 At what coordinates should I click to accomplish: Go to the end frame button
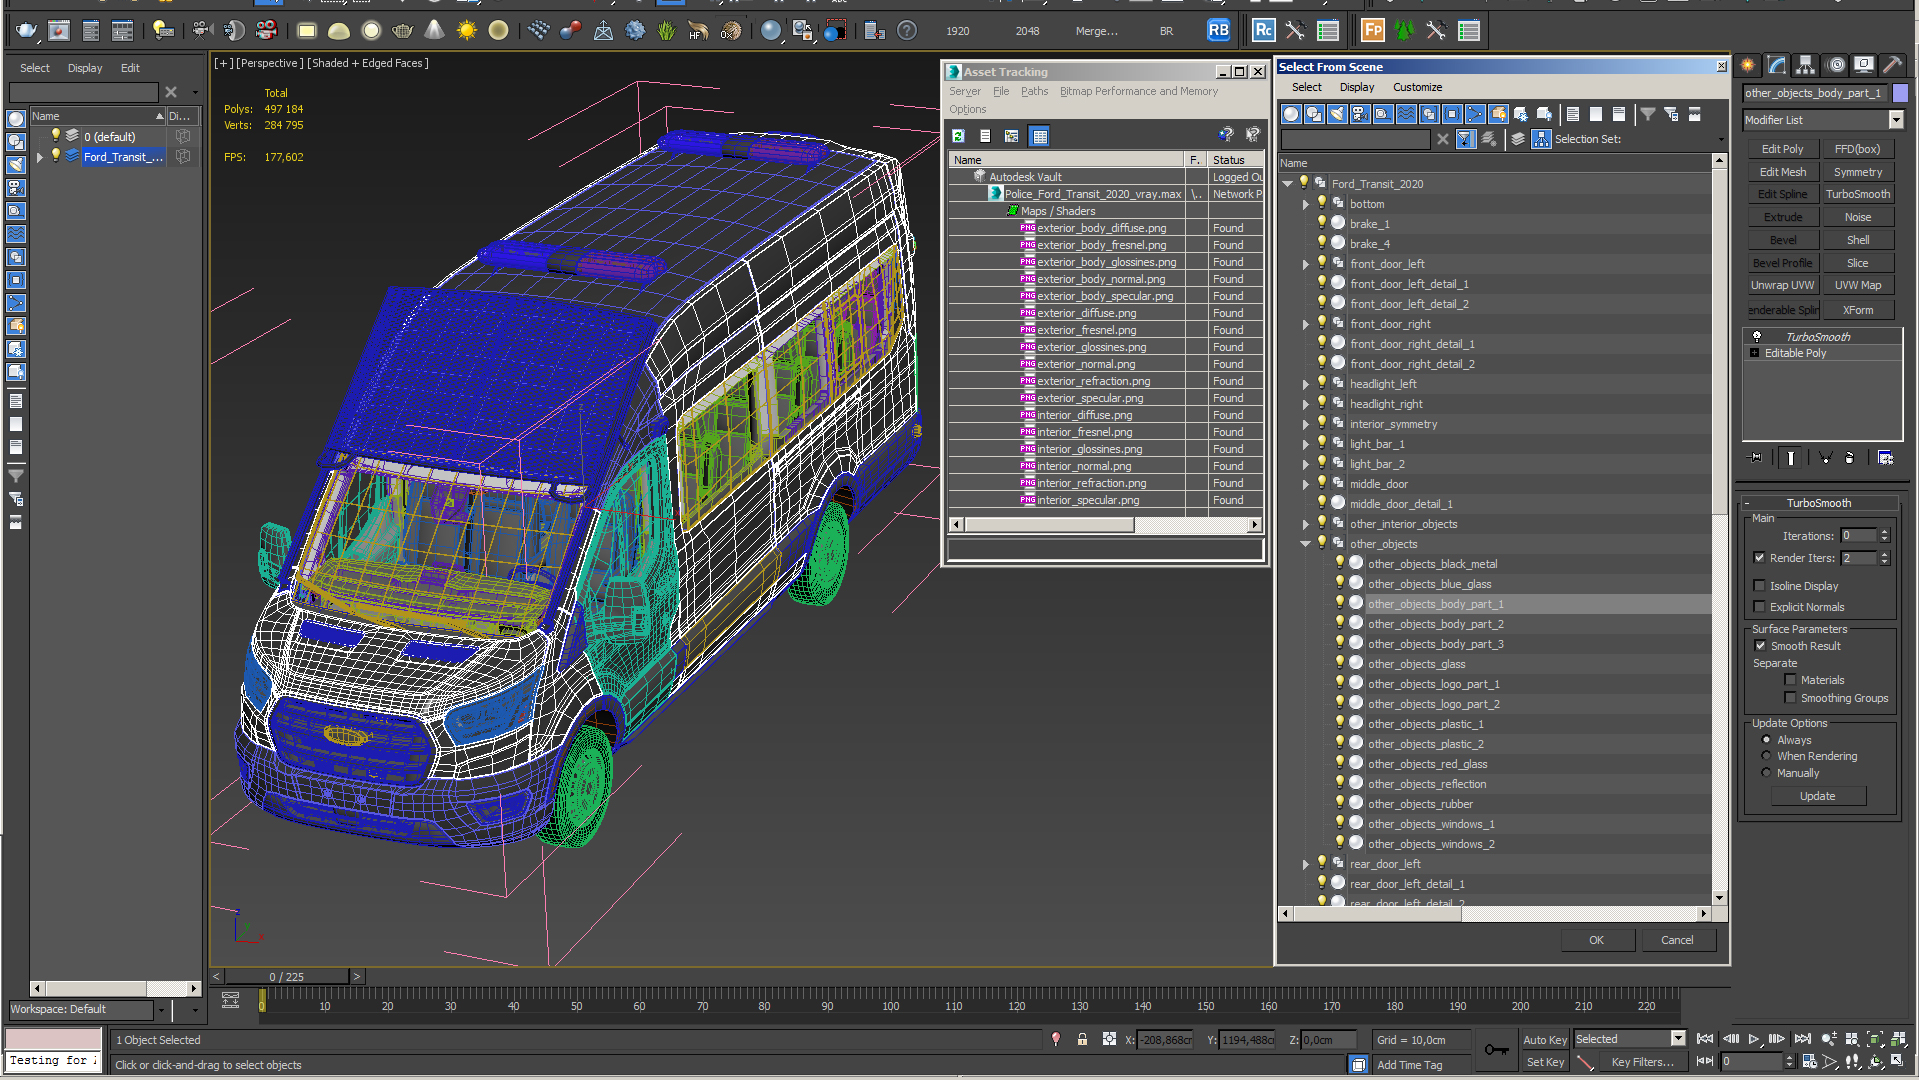click(x=1802, y=1039)
